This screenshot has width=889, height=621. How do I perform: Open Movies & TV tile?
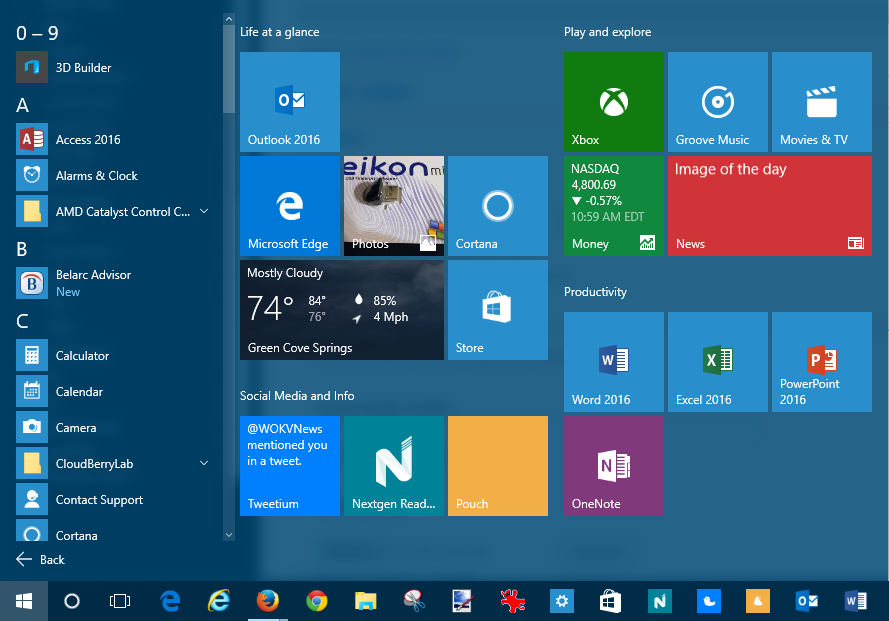pos(821,101)
